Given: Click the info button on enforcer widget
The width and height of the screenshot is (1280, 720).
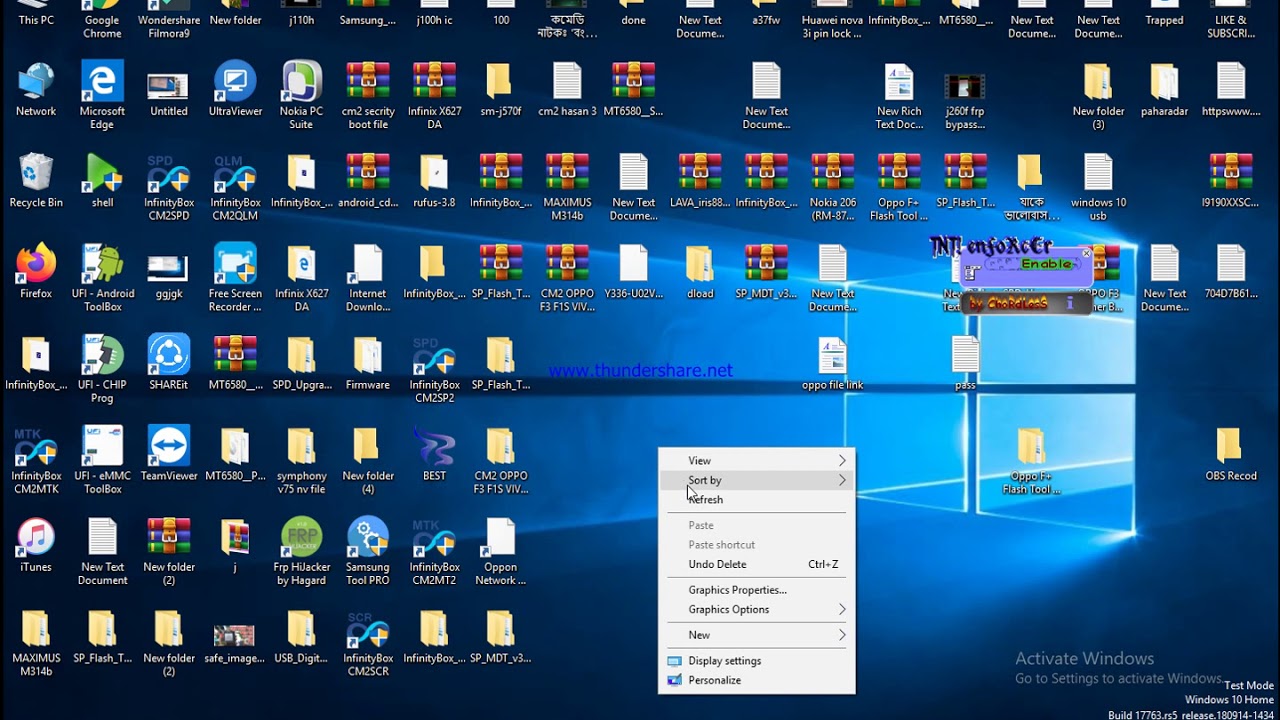Looking at the screenshot, I should click(1069, 302).
